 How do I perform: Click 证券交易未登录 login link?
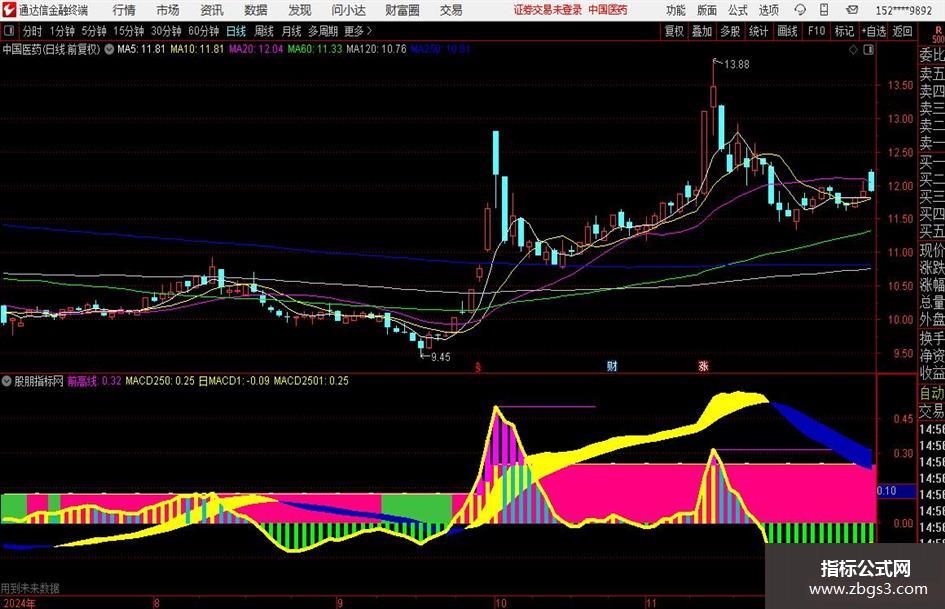tap(548, 10)
